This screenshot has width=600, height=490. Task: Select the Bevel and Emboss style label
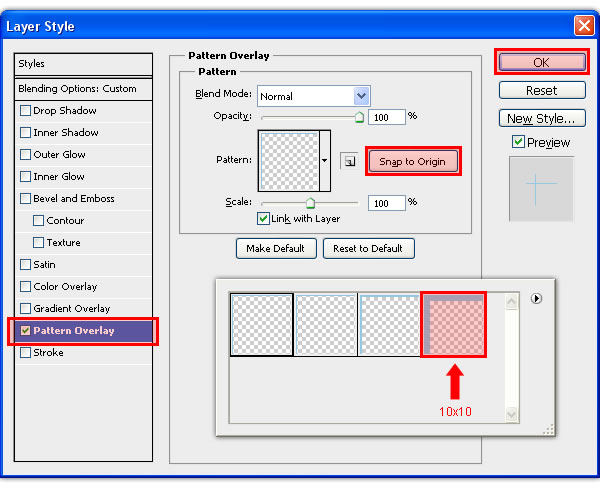click(74, 199)
